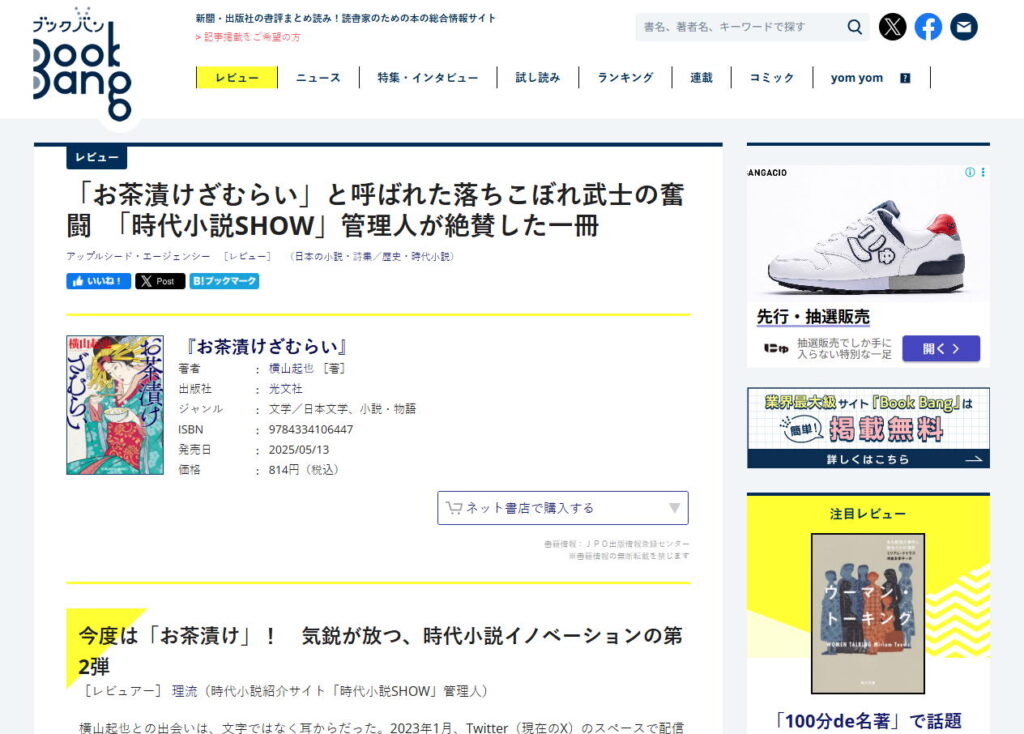
Task: Open 特集・インタビュー navigation tab
Action: coord(428,77)
